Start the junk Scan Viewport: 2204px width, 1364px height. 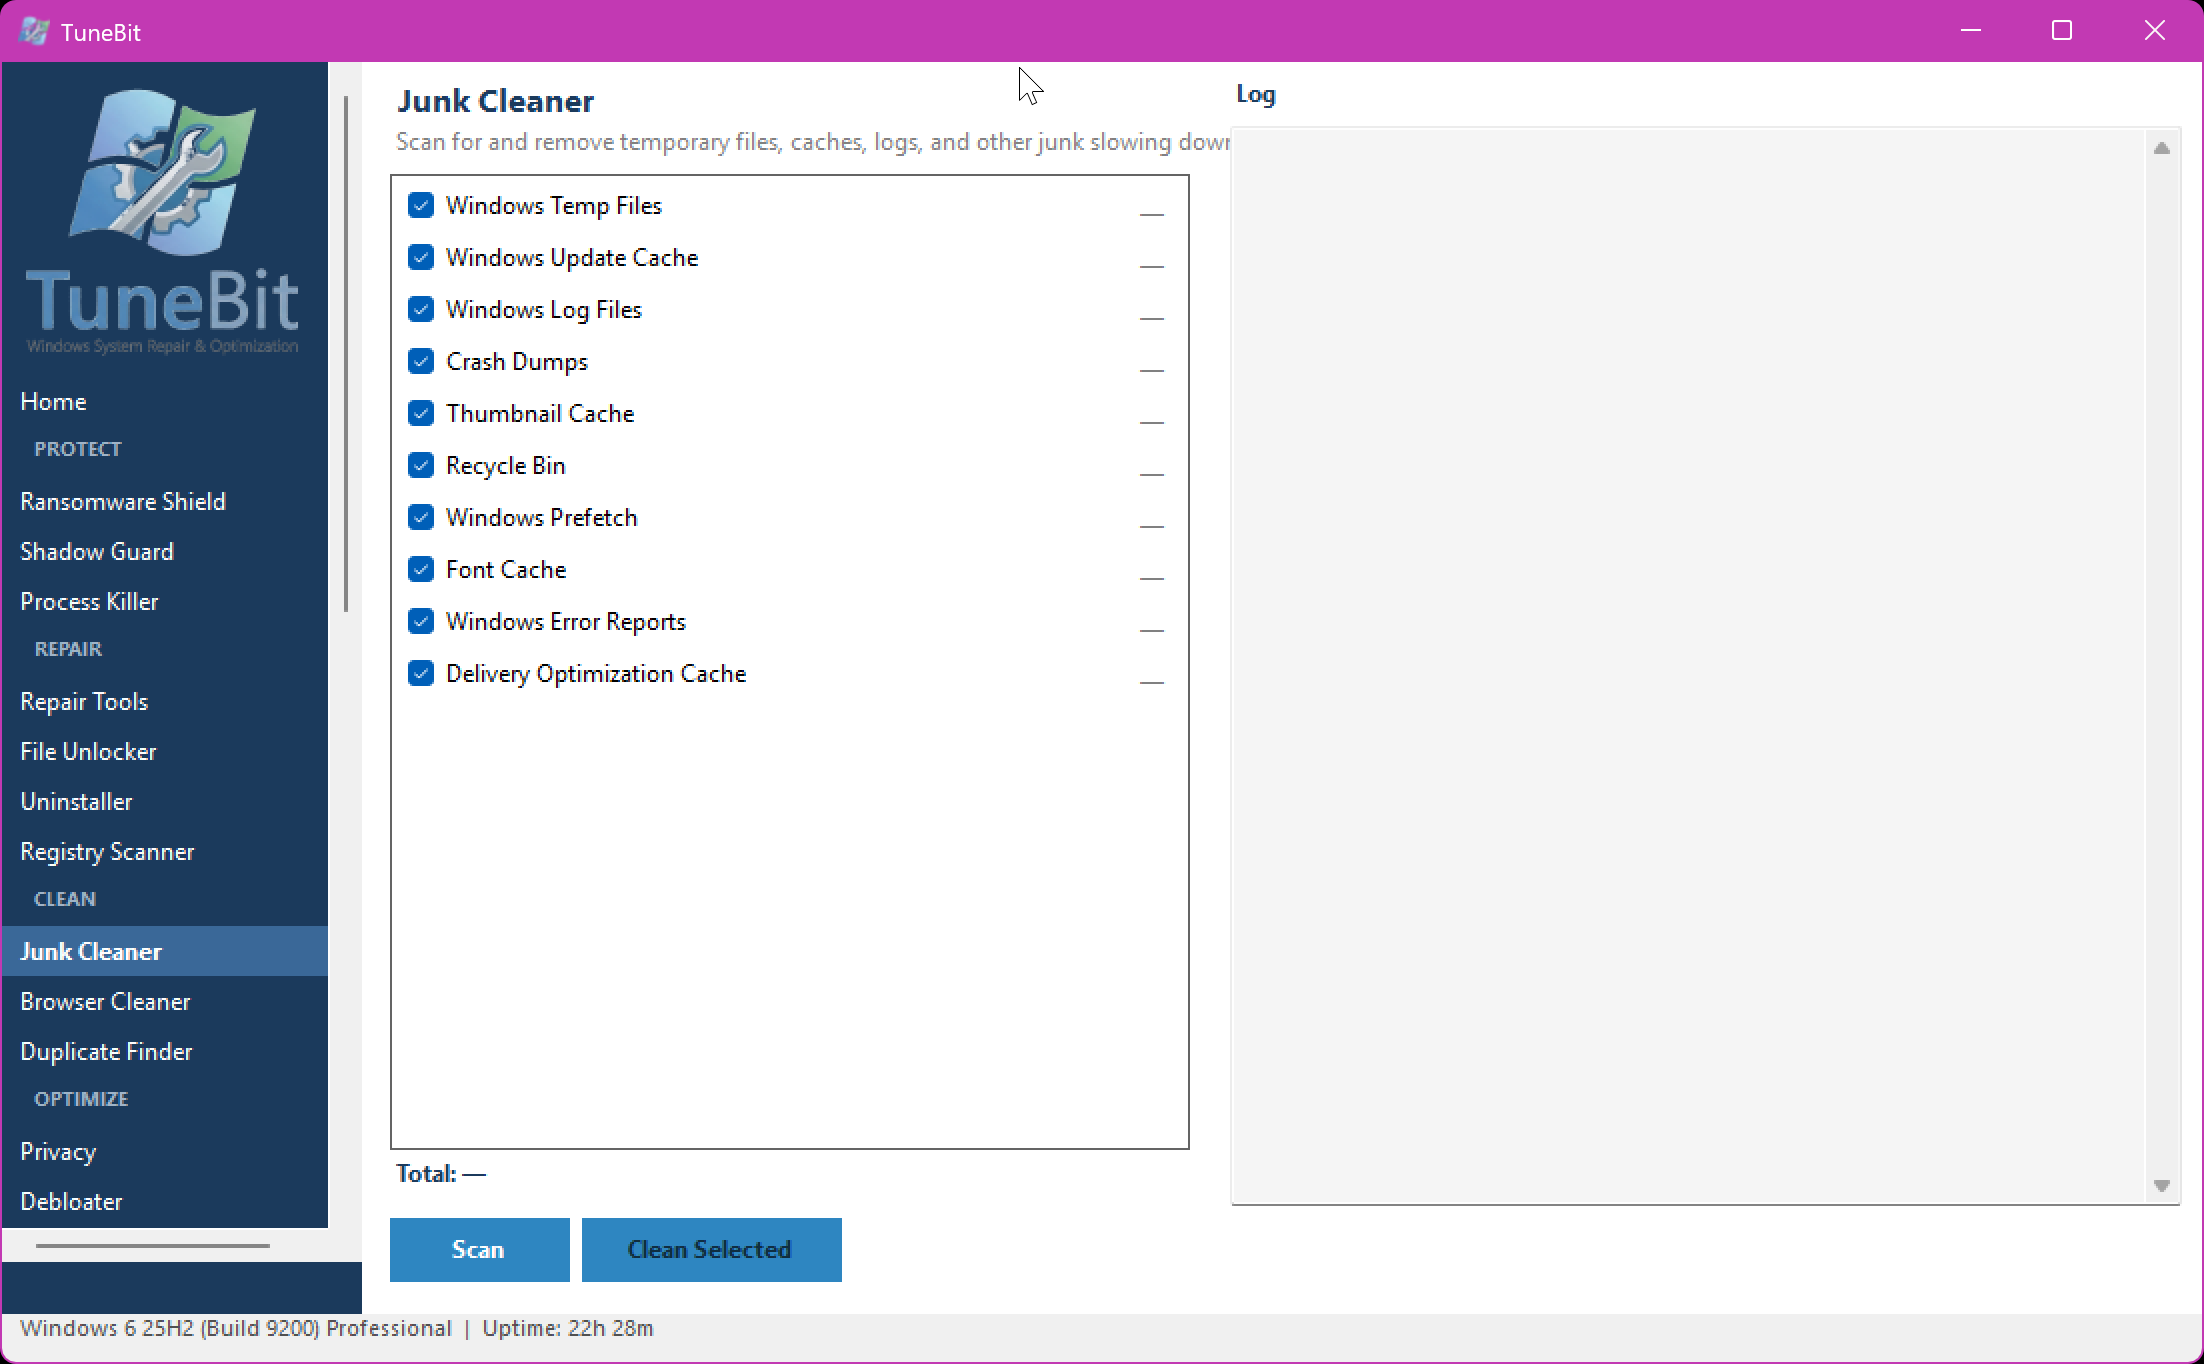pos(480,1250)
